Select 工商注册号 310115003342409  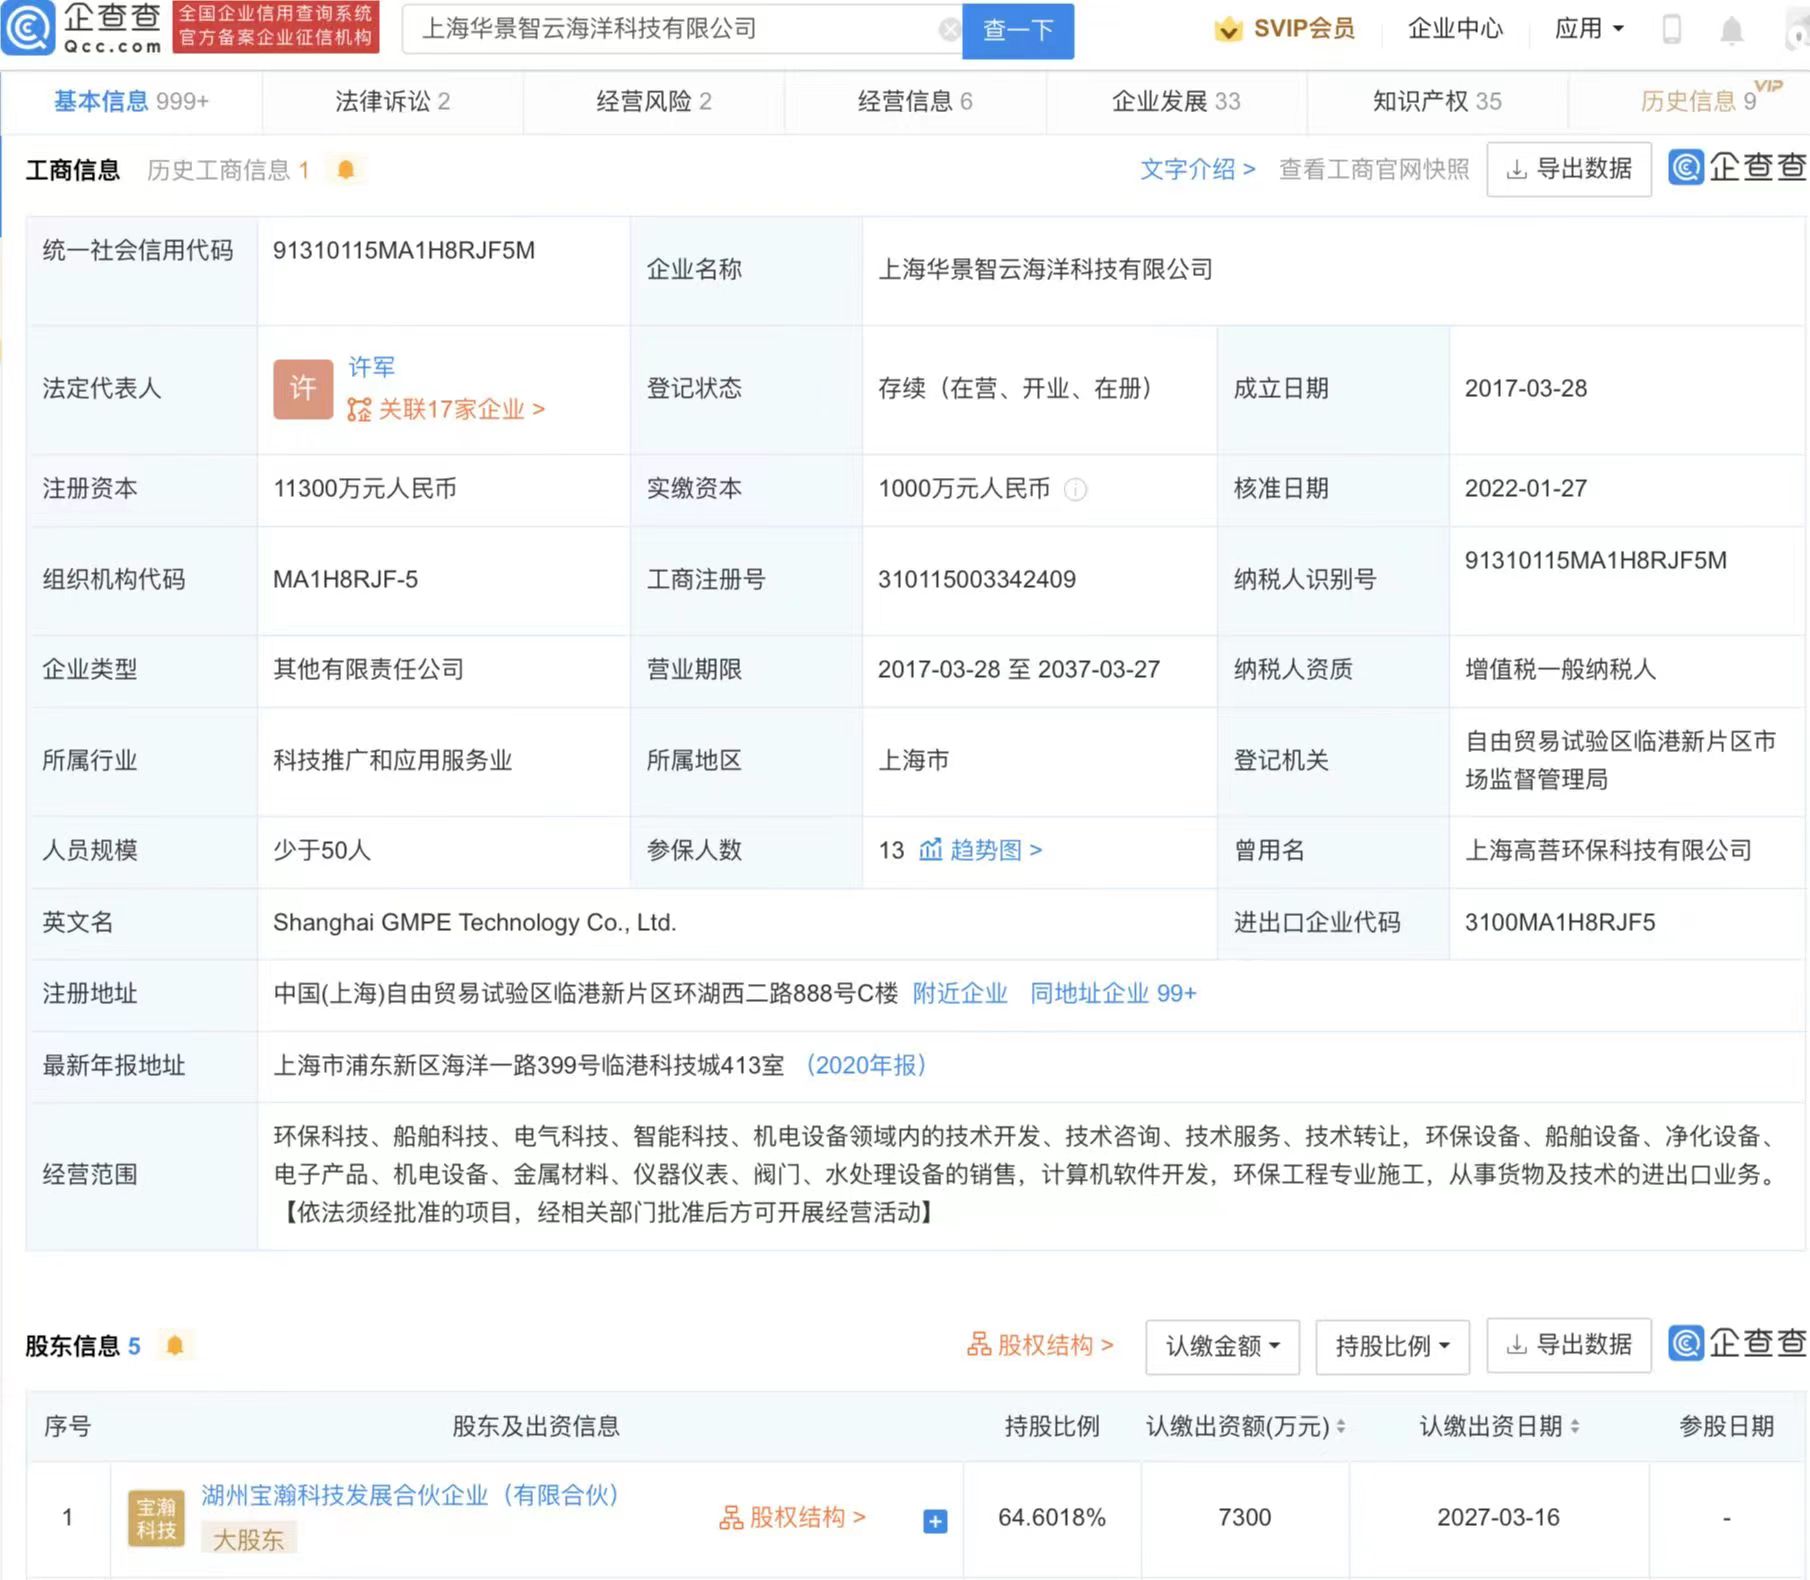coord(977,579)
